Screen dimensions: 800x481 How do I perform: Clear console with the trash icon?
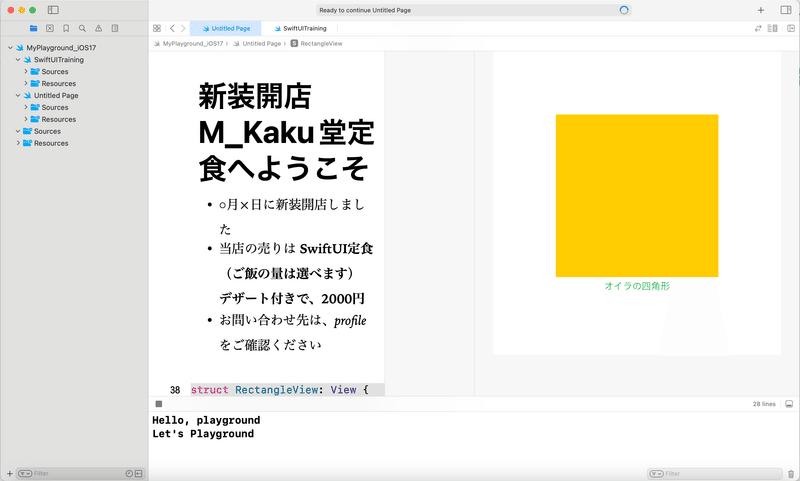tap(791, 474)
